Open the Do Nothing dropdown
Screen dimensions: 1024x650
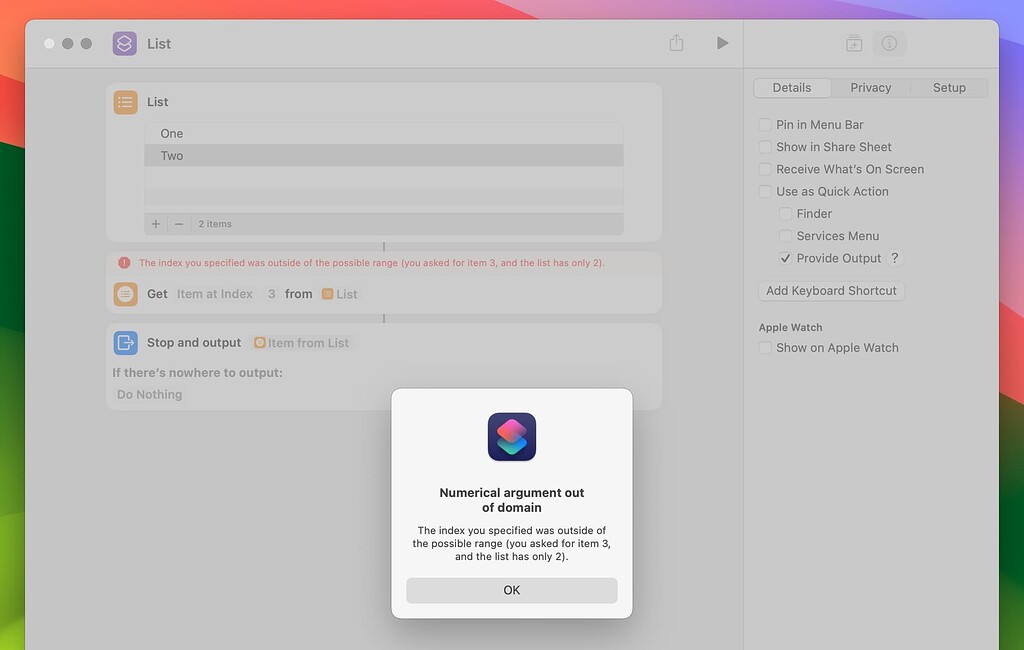tap(149, 394)
